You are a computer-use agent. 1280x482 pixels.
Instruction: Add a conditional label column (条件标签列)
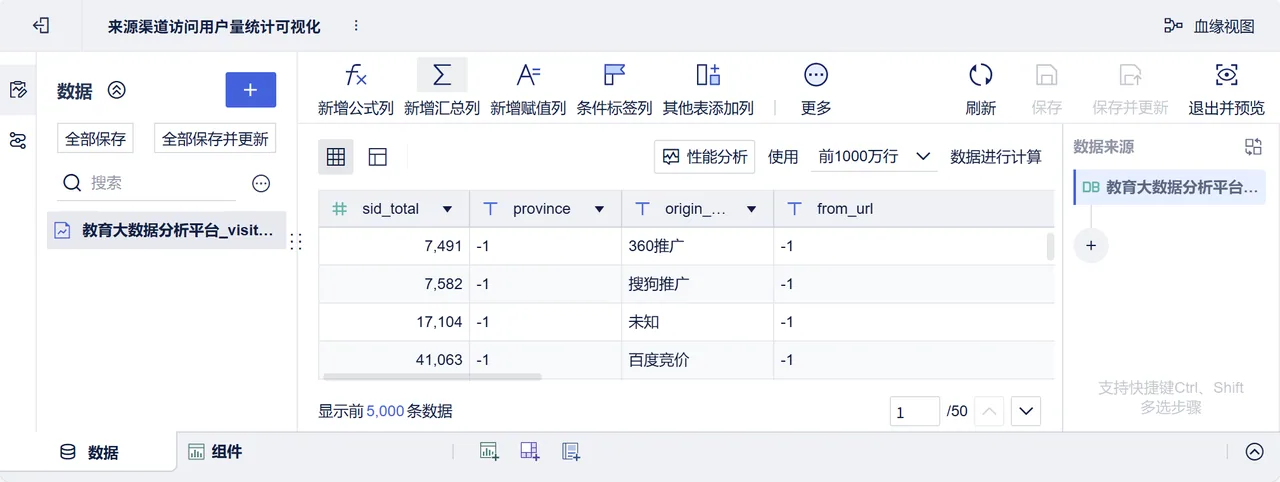pyautogui.click(x=614, y=88)
